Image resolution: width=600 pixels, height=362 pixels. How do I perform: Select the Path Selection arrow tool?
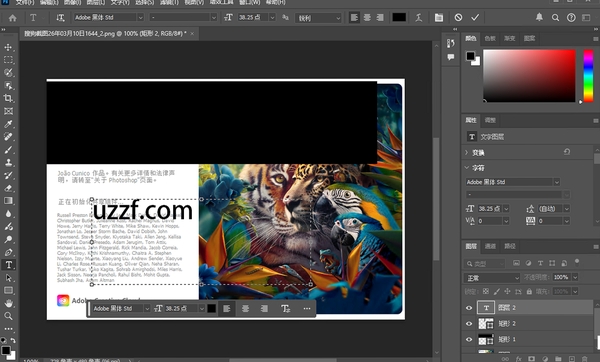pyautogui.click(x=8, y=277)
